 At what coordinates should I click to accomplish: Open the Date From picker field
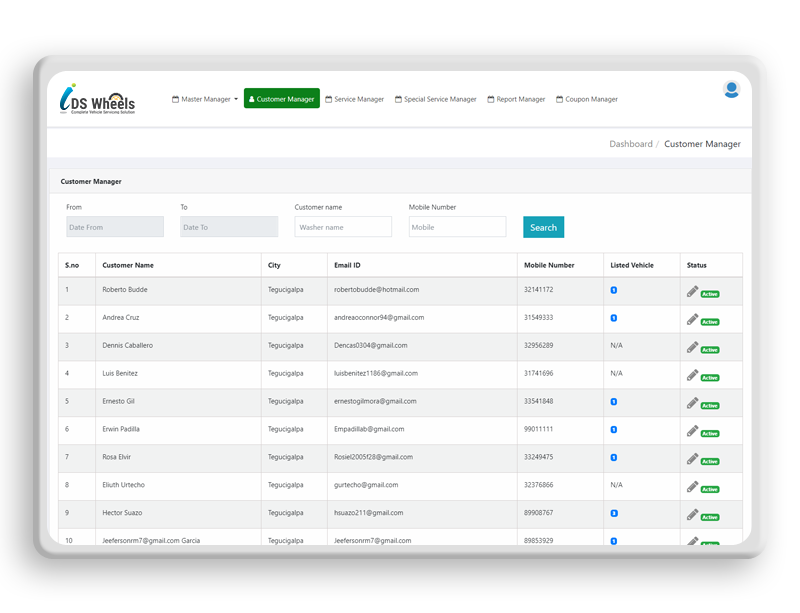[114, 228]
